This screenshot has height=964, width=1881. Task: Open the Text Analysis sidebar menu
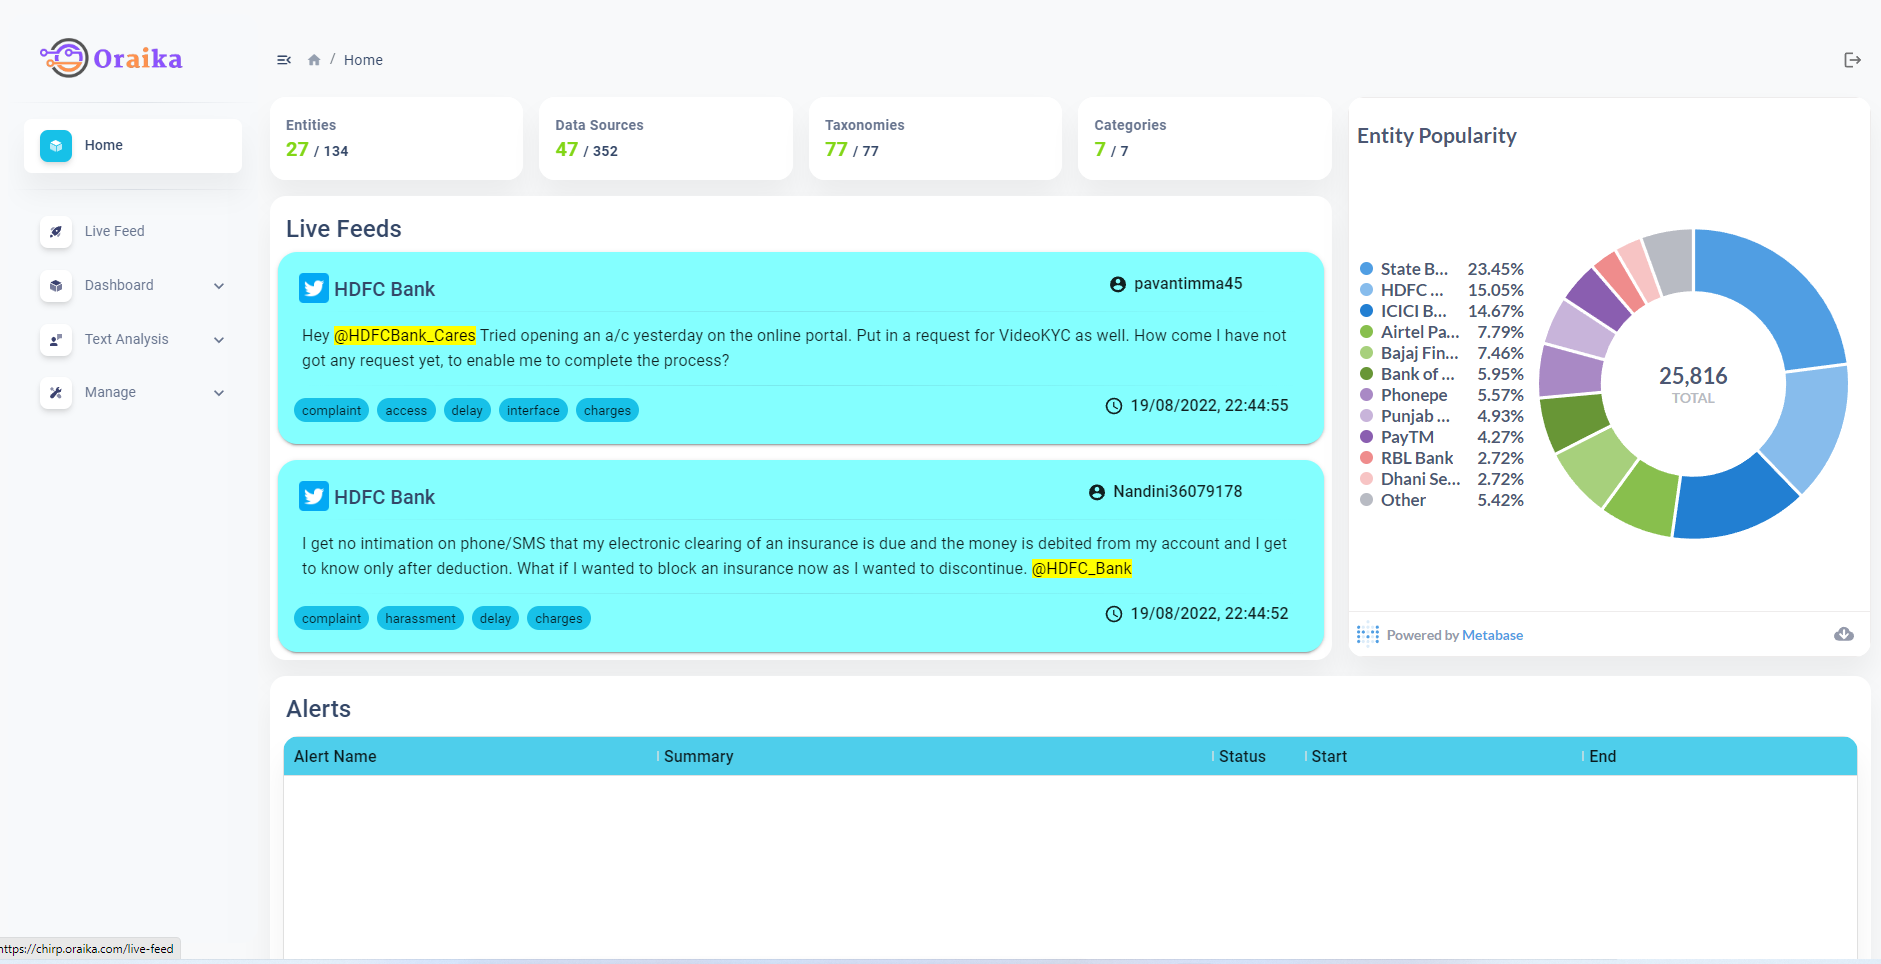tap(133, 340)
